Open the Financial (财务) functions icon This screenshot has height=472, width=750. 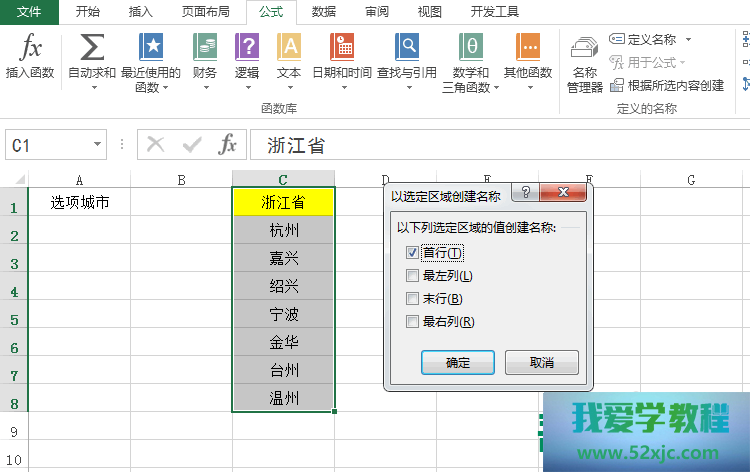coord(205,48)
